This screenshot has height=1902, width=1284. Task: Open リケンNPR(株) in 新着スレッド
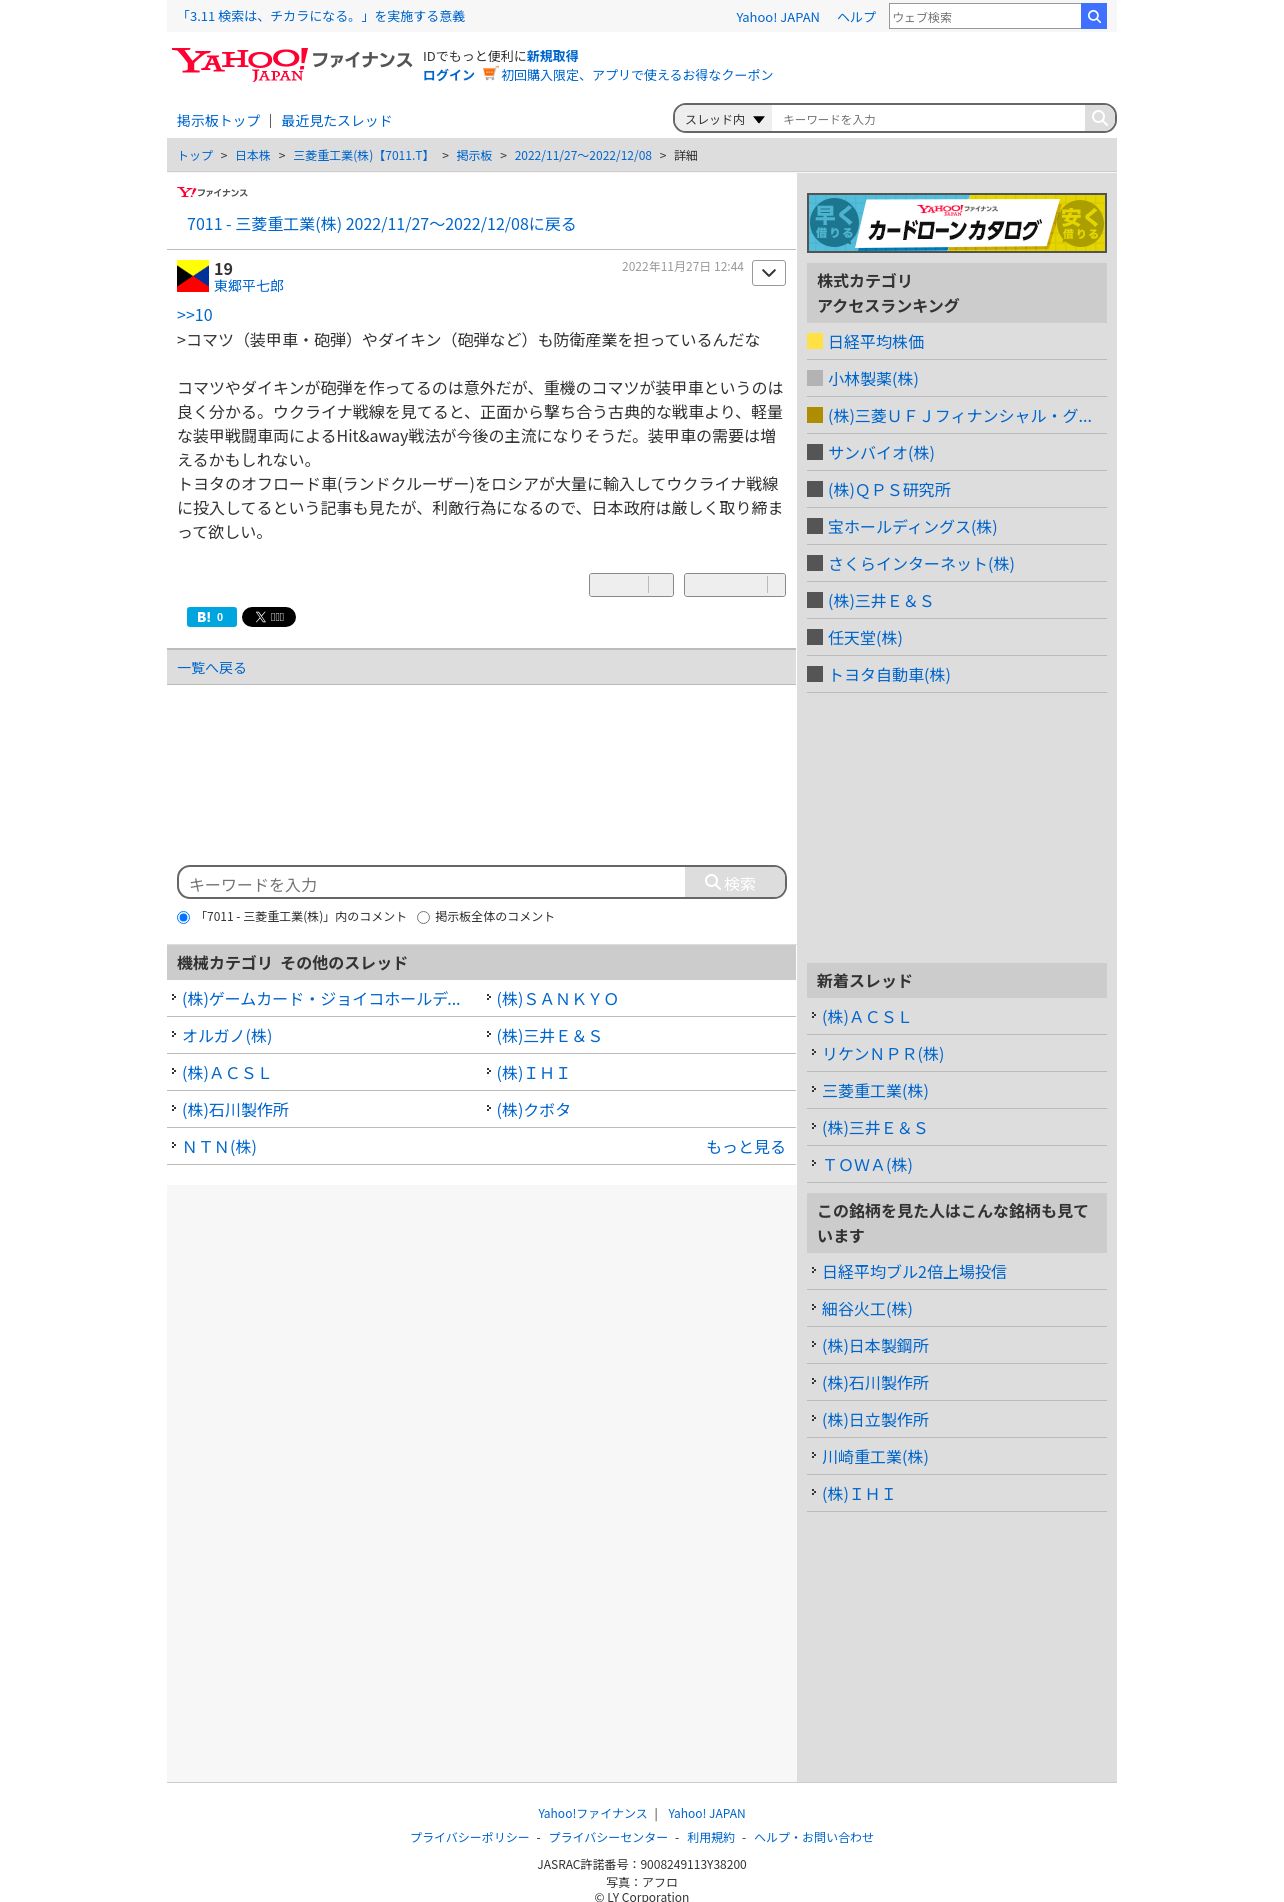pyautogui.click(x=883, y=1054)
